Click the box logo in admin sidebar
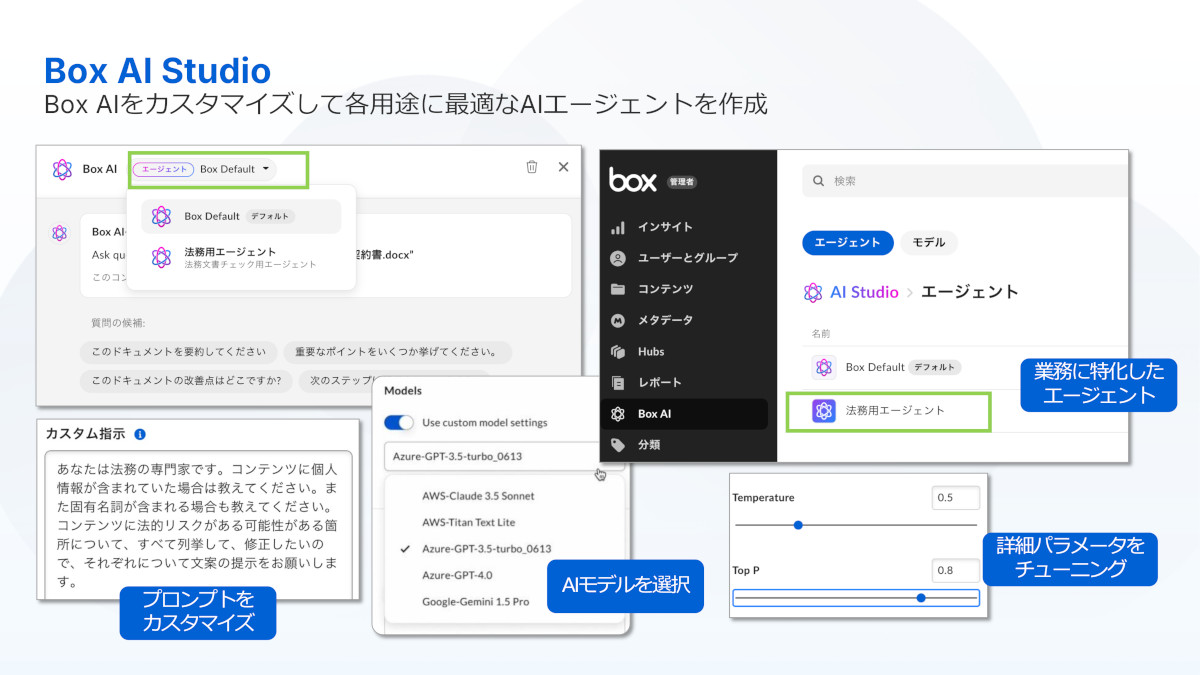The image size is (1200, 675). click(x=632, y=181)
